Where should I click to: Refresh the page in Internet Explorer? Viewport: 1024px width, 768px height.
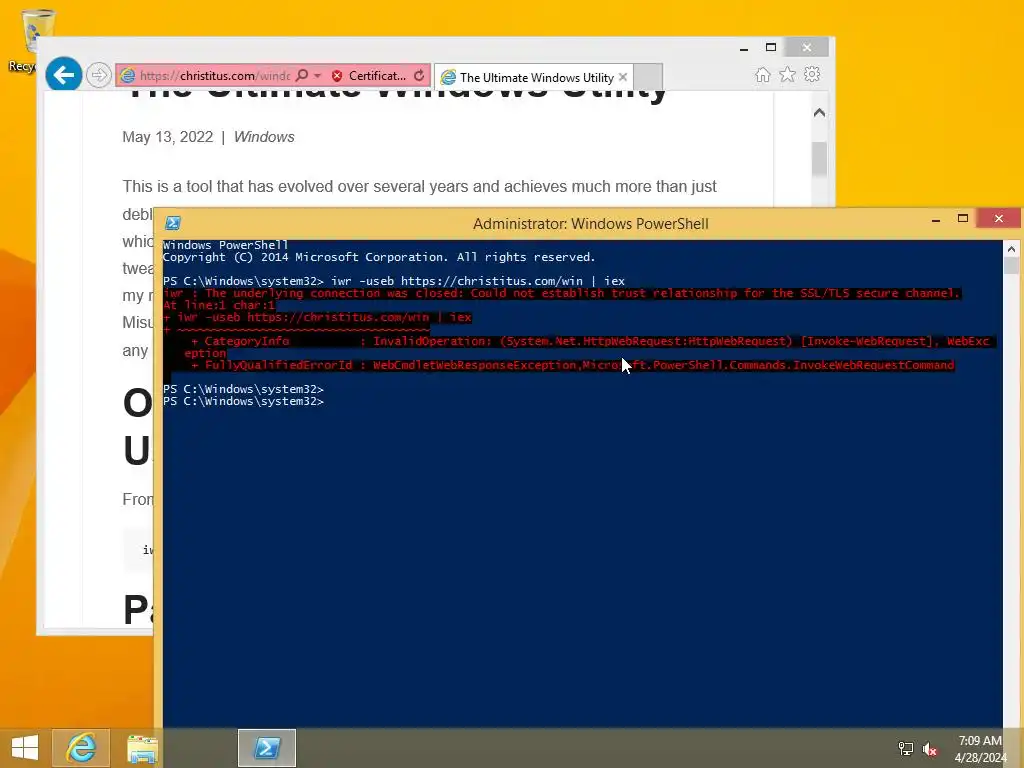419,76
